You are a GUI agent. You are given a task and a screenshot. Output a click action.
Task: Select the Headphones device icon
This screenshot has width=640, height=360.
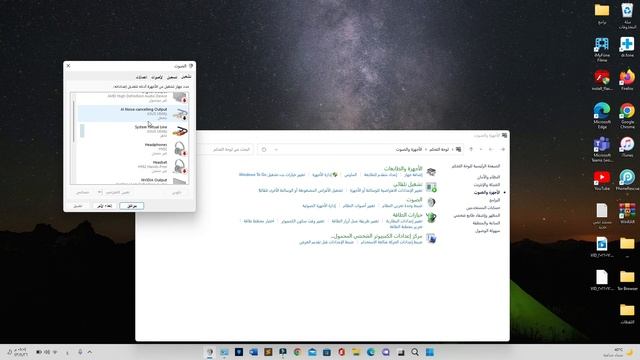[180, 149]
